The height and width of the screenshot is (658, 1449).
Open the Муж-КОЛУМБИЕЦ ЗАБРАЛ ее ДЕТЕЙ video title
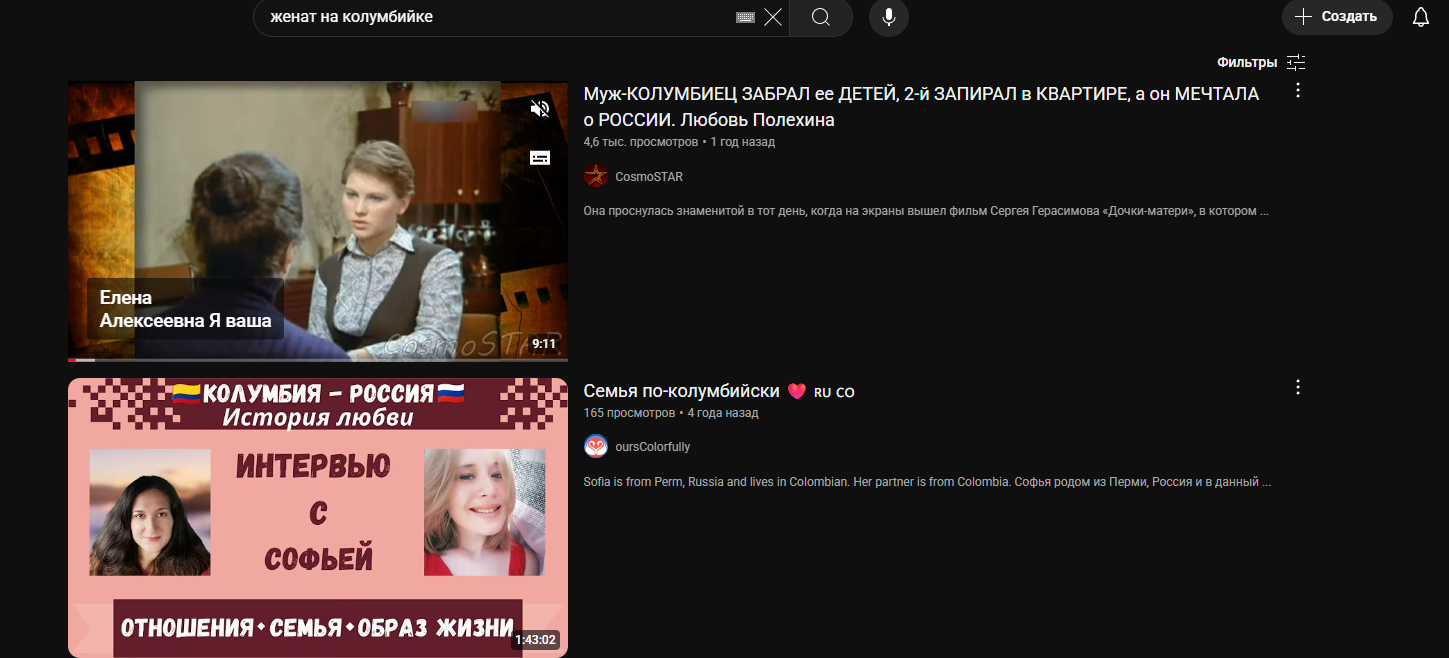coord(921,107)
